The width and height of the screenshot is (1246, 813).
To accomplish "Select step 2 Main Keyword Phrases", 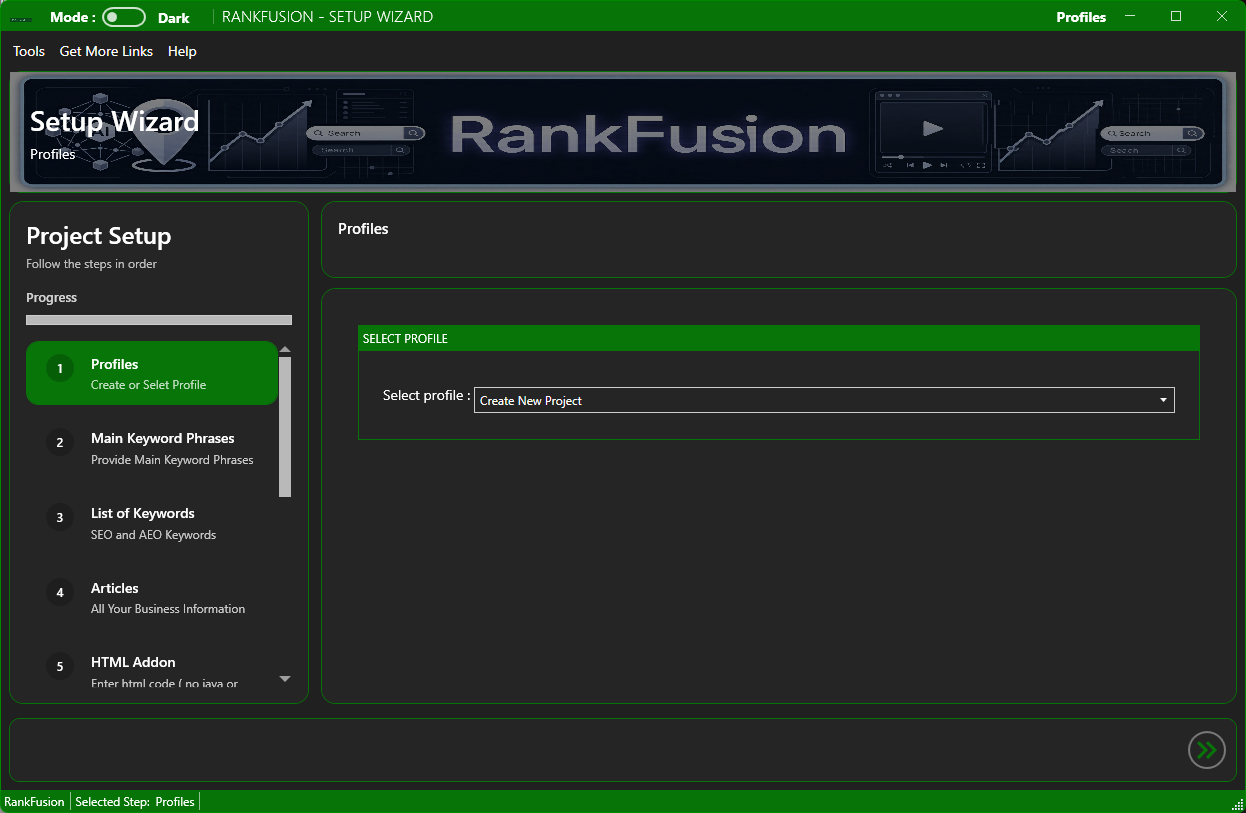I will 152,448.
